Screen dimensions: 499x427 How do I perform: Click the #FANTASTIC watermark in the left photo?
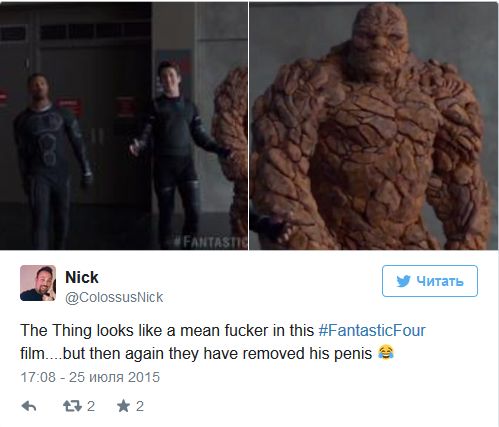click(211, 242)
